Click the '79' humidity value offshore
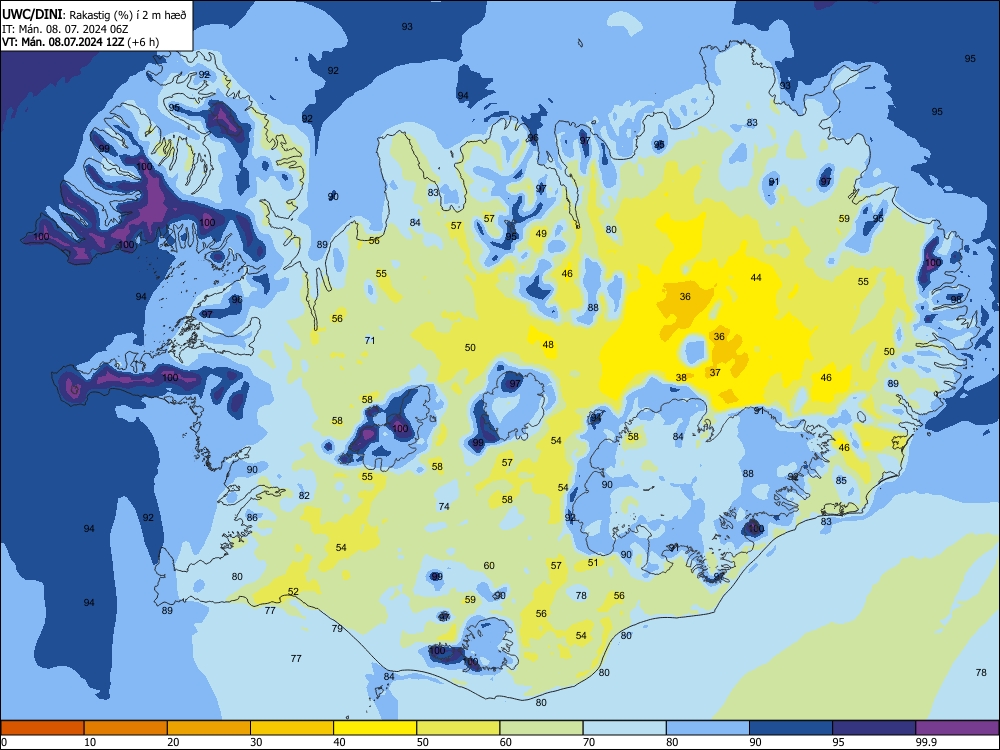Screen dimensions: 1000x750 (x=337, y=628)
